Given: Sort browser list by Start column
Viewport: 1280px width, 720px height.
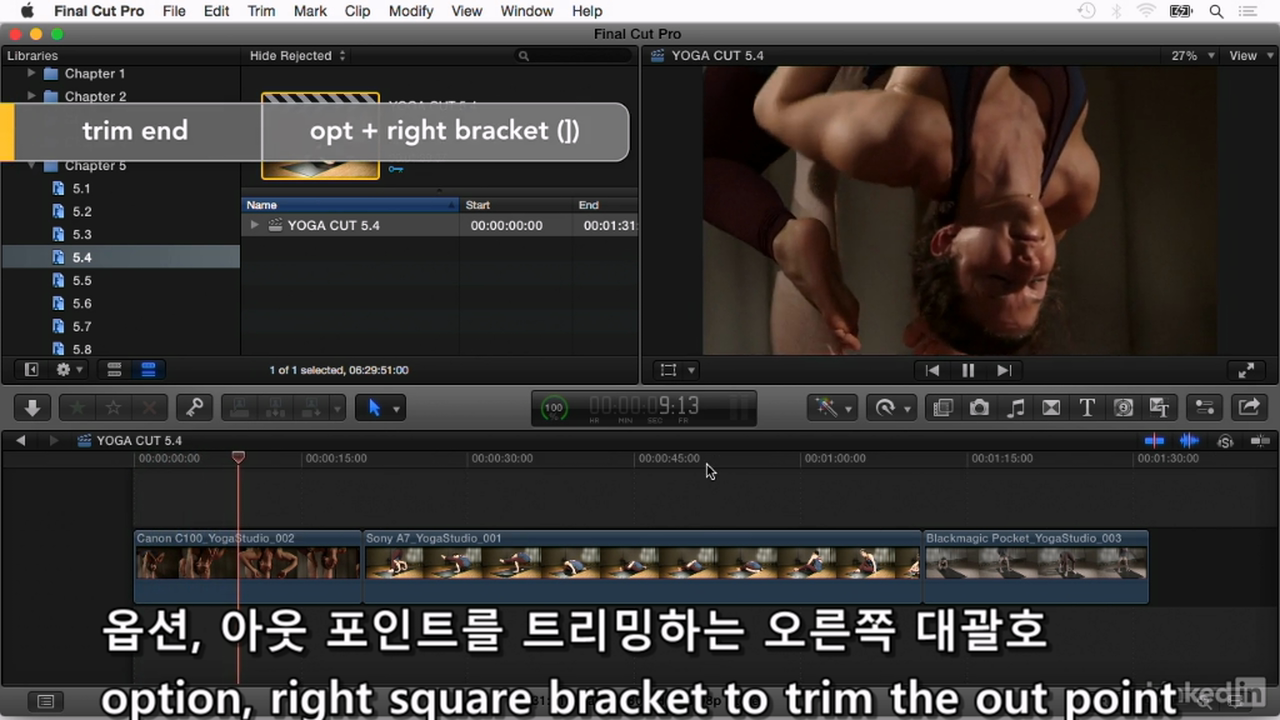Looking at the screenshot, I should (x=516, y=205).
